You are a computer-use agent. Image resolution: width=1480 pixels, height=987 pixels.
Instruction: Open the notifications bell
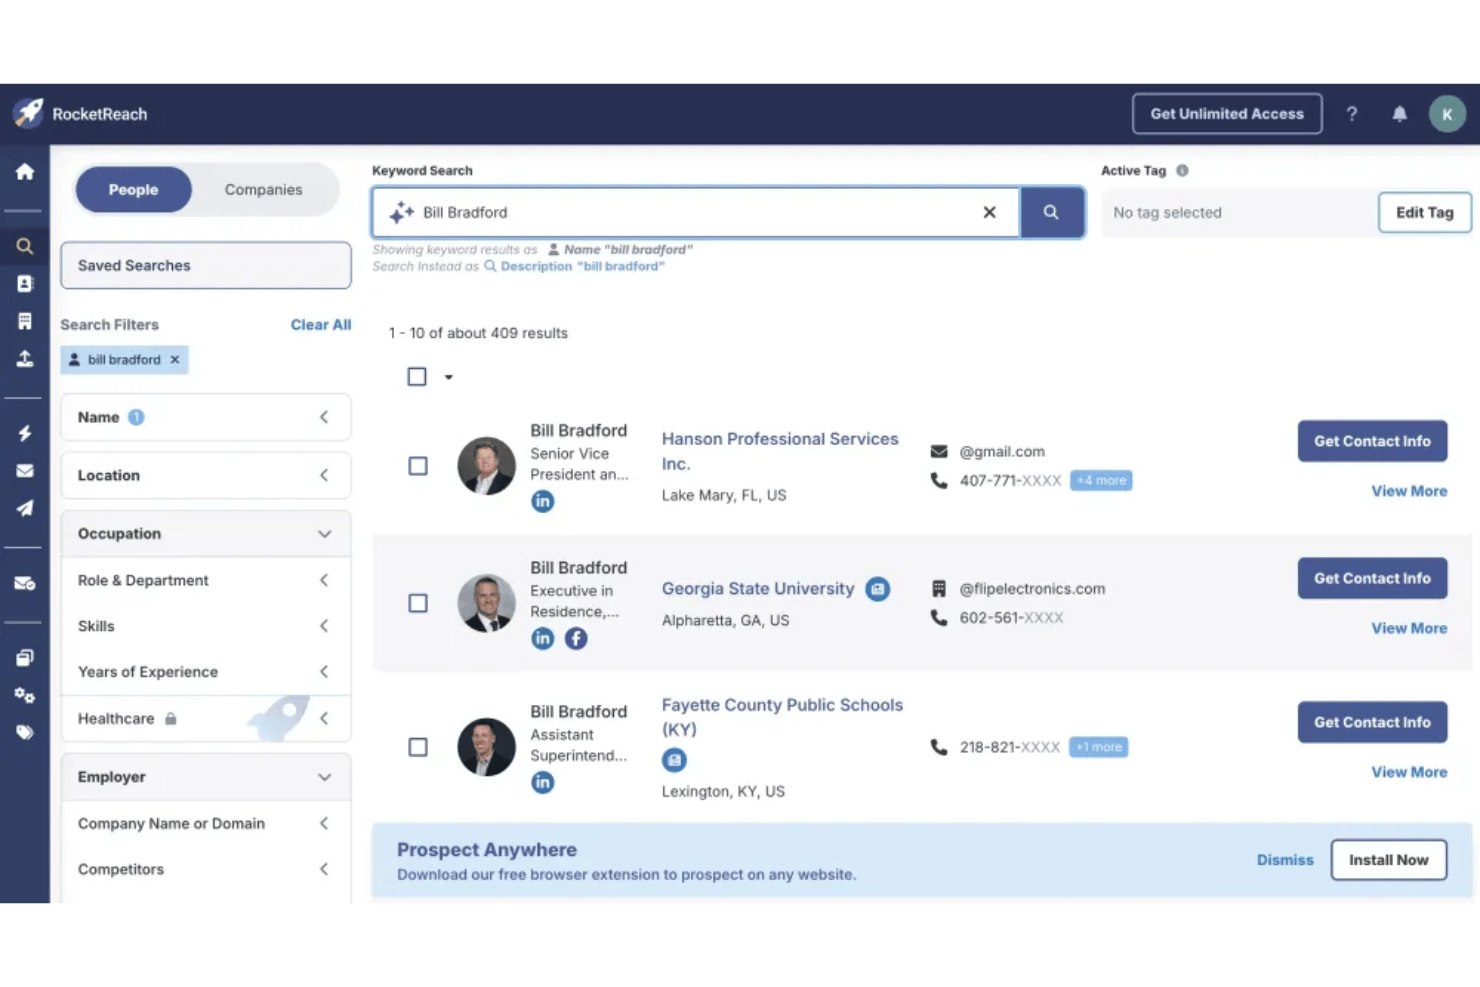pyautogui.click(x=1400, y=114)
